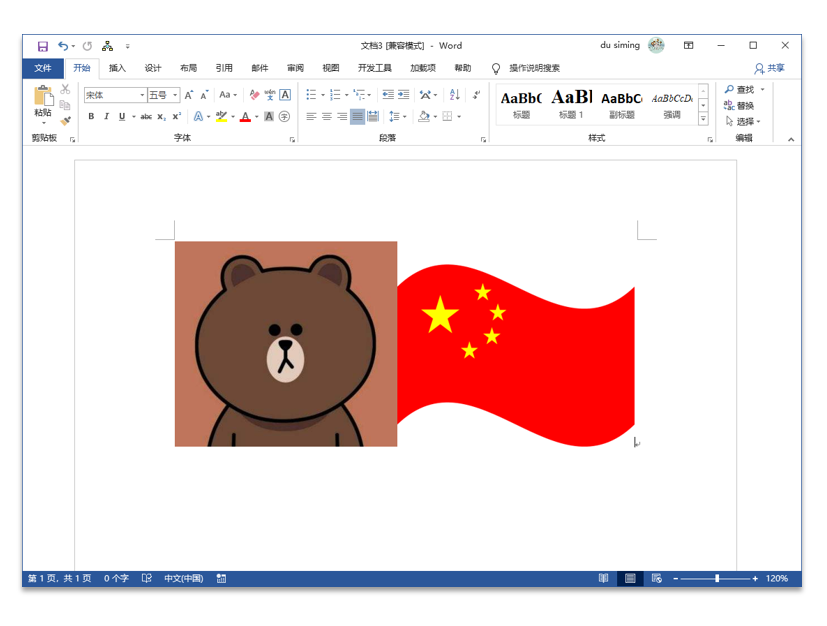Apply the 标题 1 heading style
The image size is (827, 626).
click(x=571, y=104)
